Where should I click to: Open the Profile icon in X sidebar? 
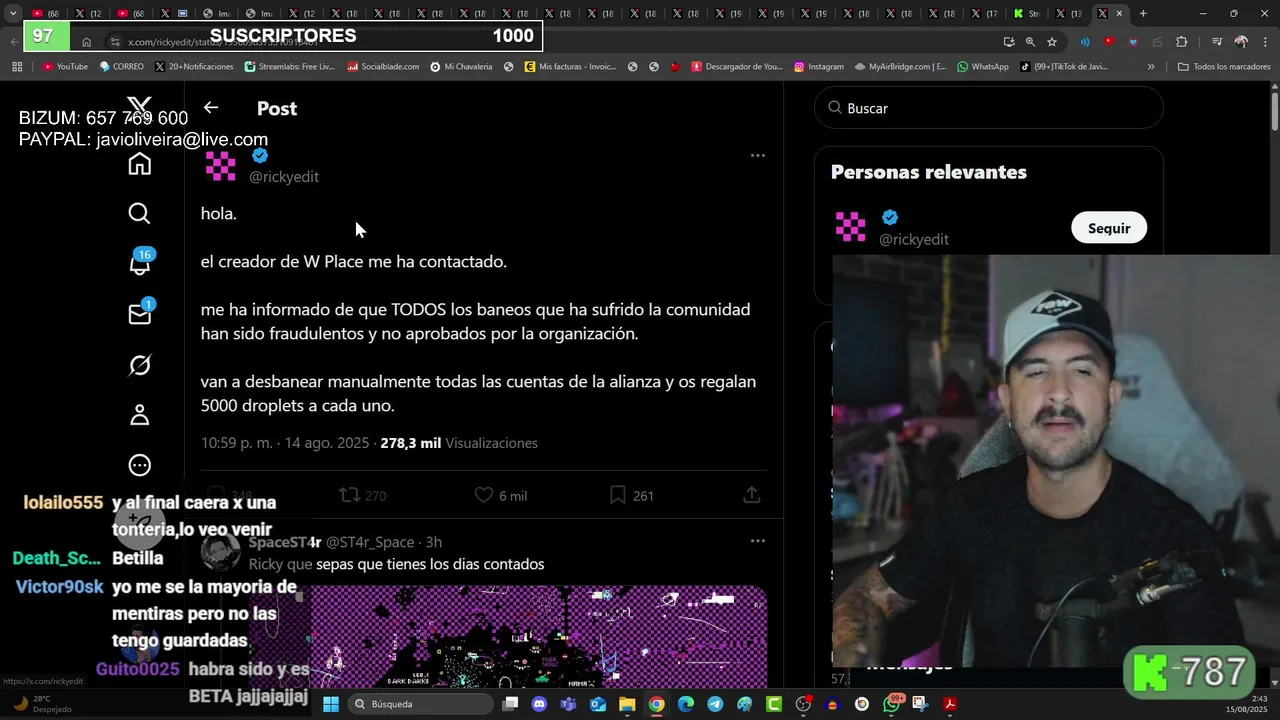pos(140,415)
